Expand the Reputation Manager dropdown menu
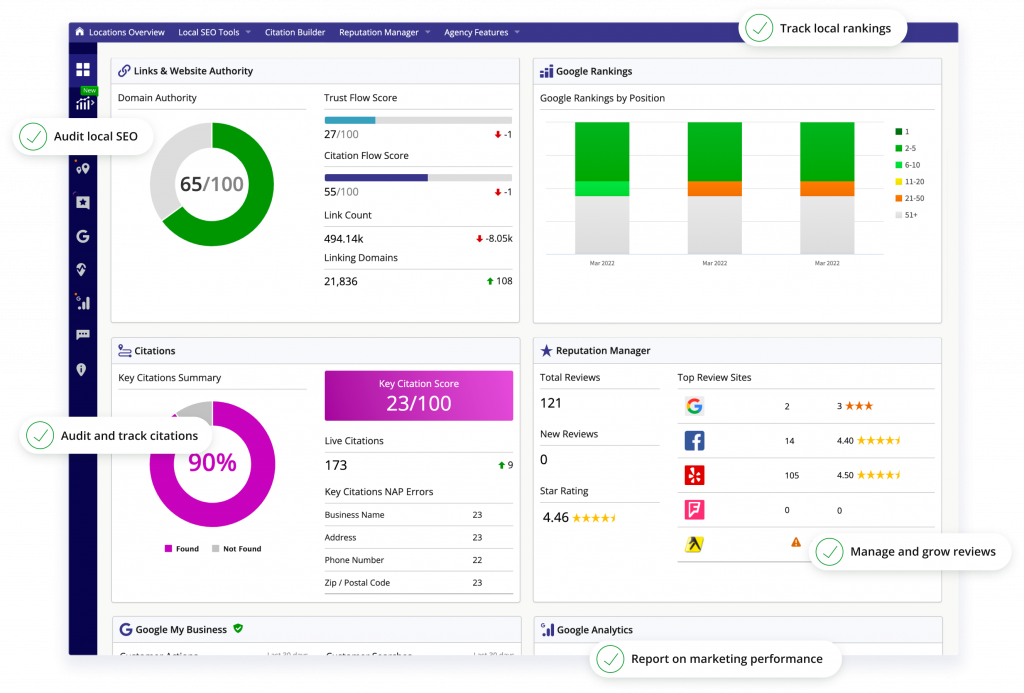 [x=385, y=32]
